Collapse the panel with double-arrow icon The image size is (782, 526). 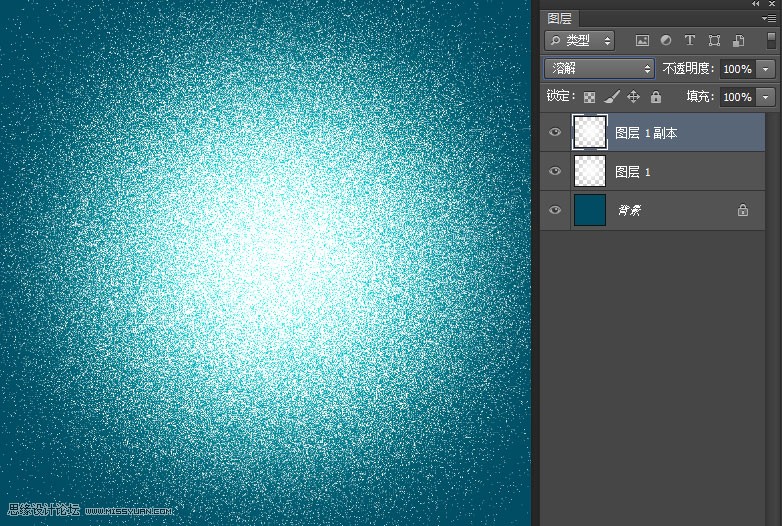[756, 3]
